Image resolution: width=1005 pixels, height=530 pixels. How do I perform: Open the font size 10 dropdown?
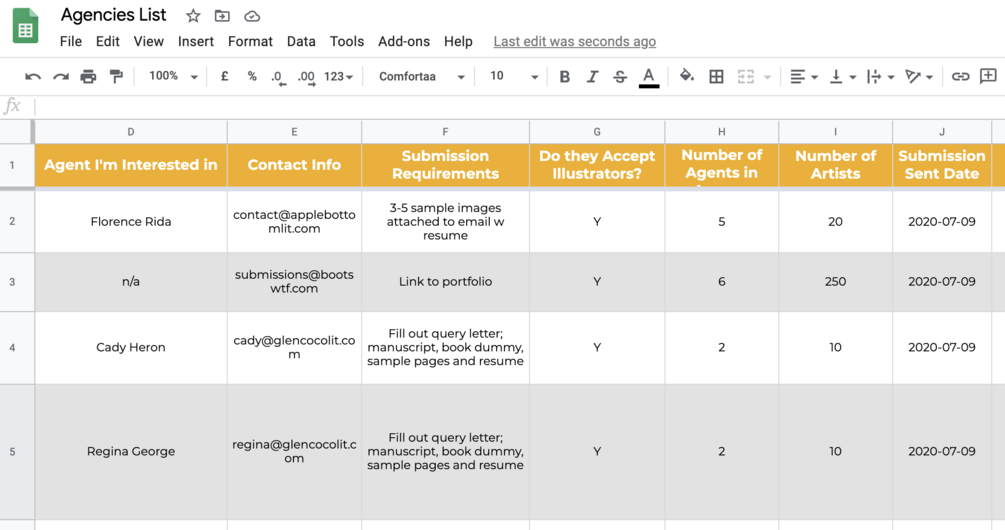513,76
